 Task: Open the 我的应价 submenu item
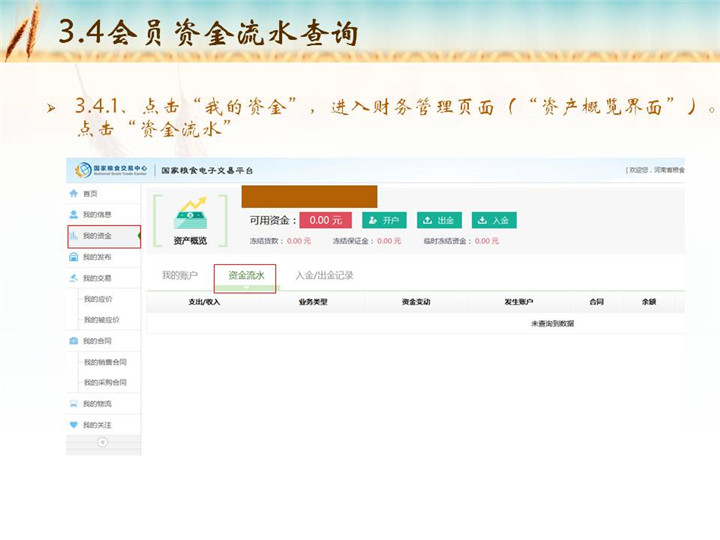pyautogui.click(x=98, y=299)
